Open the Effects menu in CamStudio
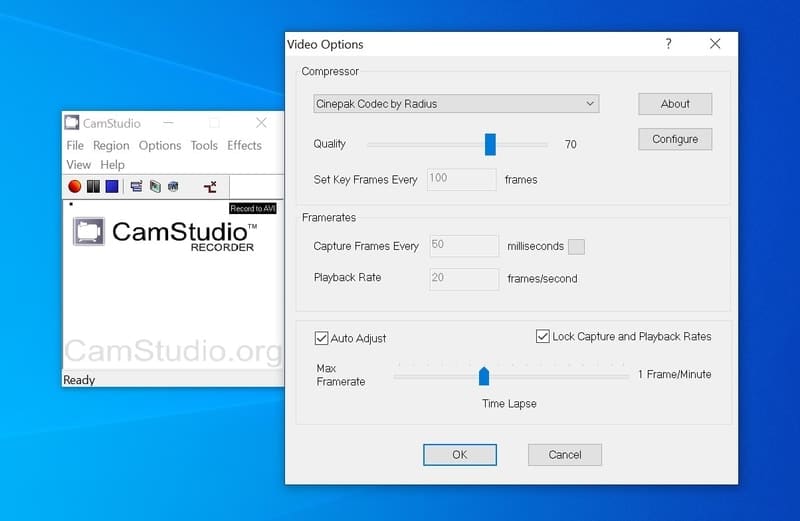The width and height of the screenshot is (800, 521). [244, 145]
